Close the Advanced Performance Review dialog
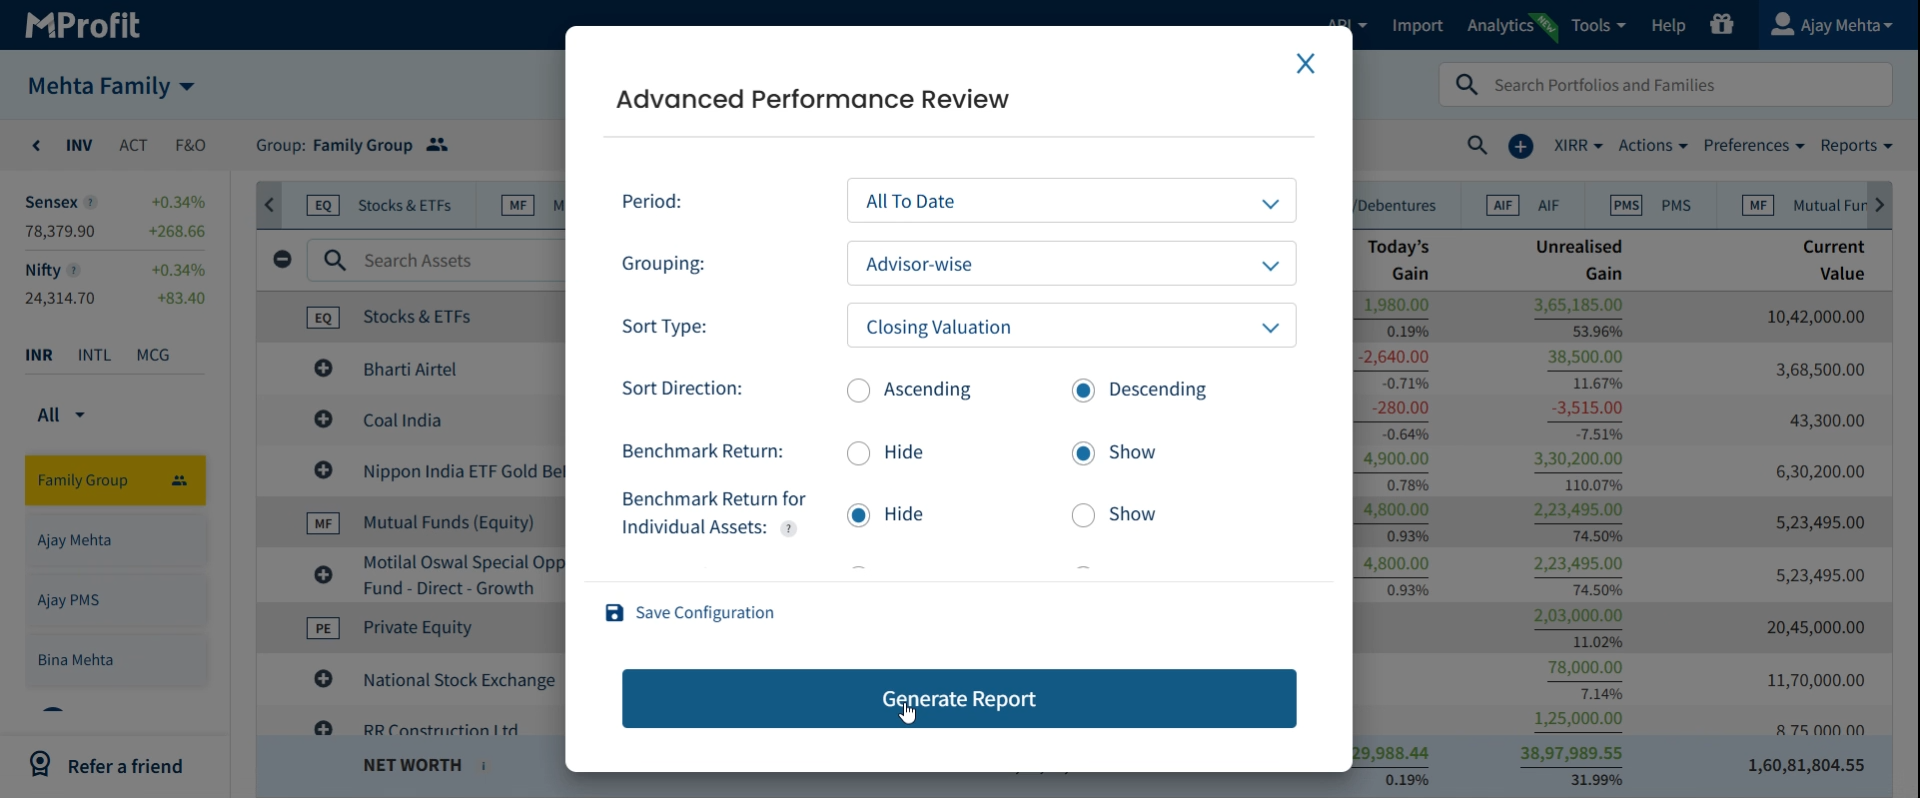The height and width of the screenshot is (798, 1920). pyautogui.click(x=1305, y=64)
